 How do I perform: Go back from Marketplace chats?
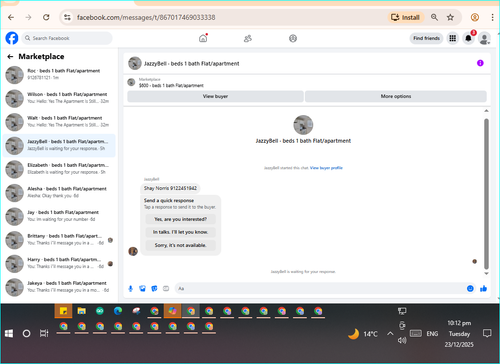point(10,57)
